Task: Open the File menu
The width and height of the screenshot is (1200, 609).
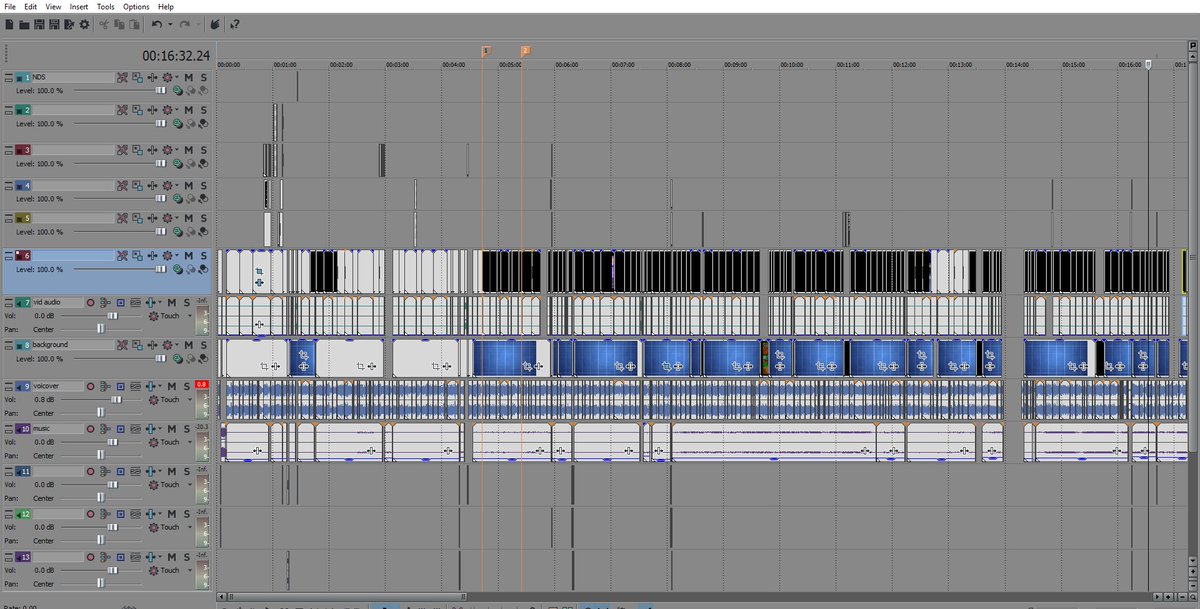Action: click(10, 7)
